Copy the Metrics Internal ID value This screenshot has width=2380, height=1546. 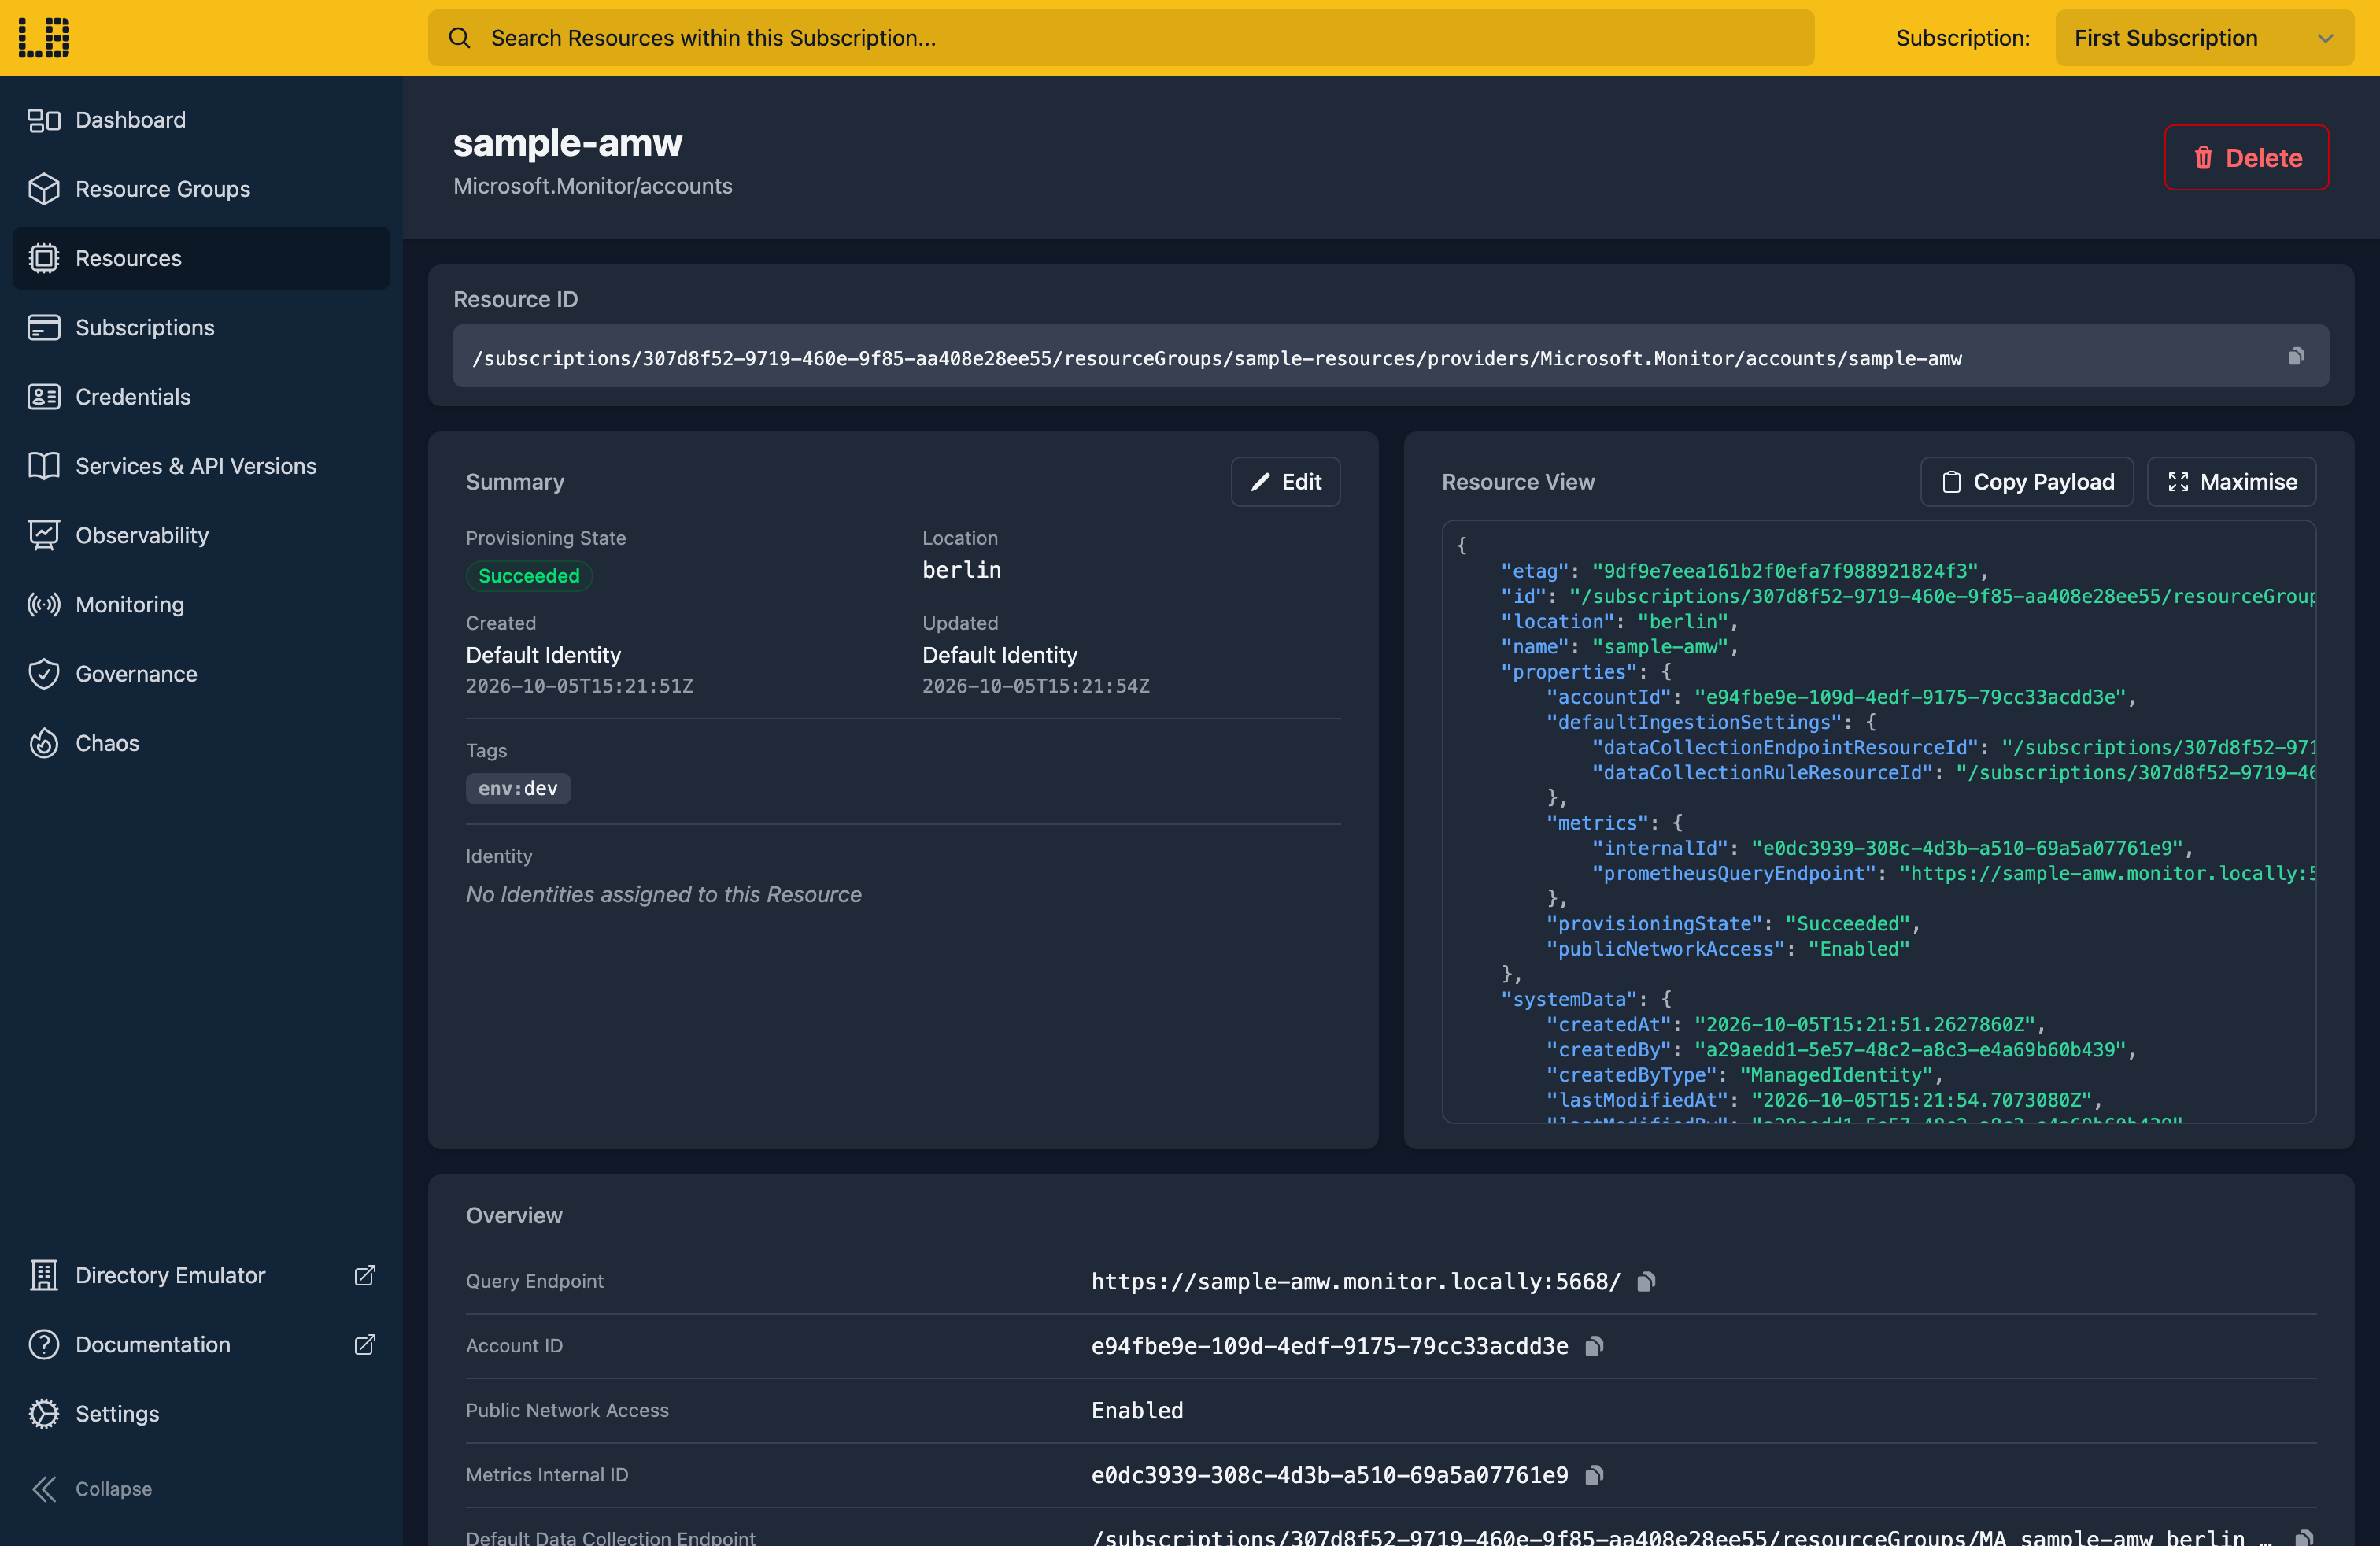click(1594, 1475)
